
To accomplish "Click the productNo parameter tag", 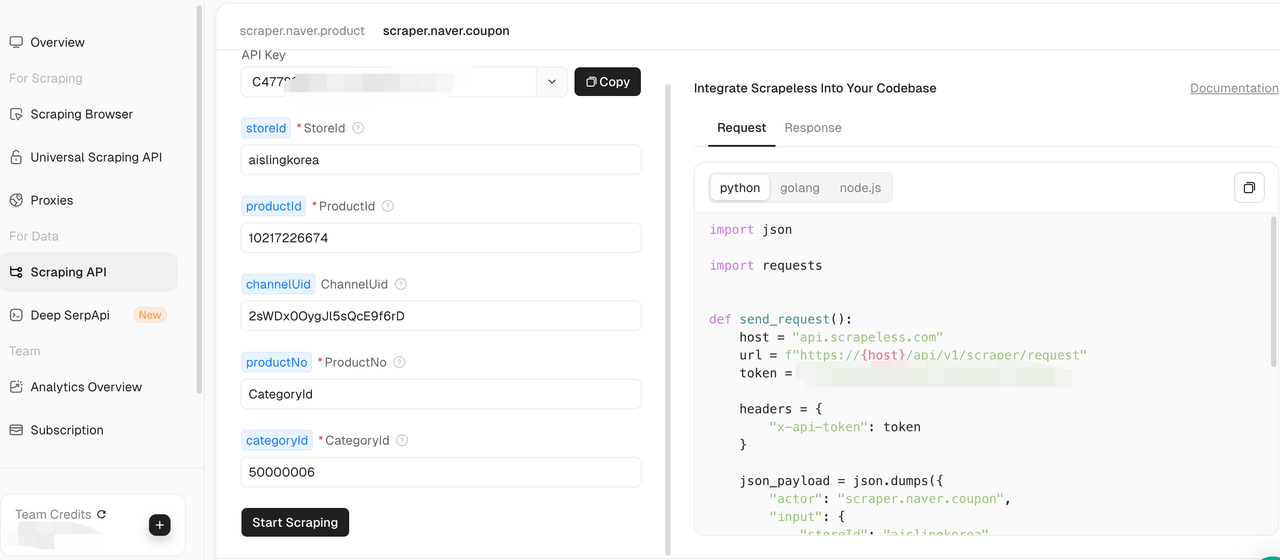I will coord(277,362).
